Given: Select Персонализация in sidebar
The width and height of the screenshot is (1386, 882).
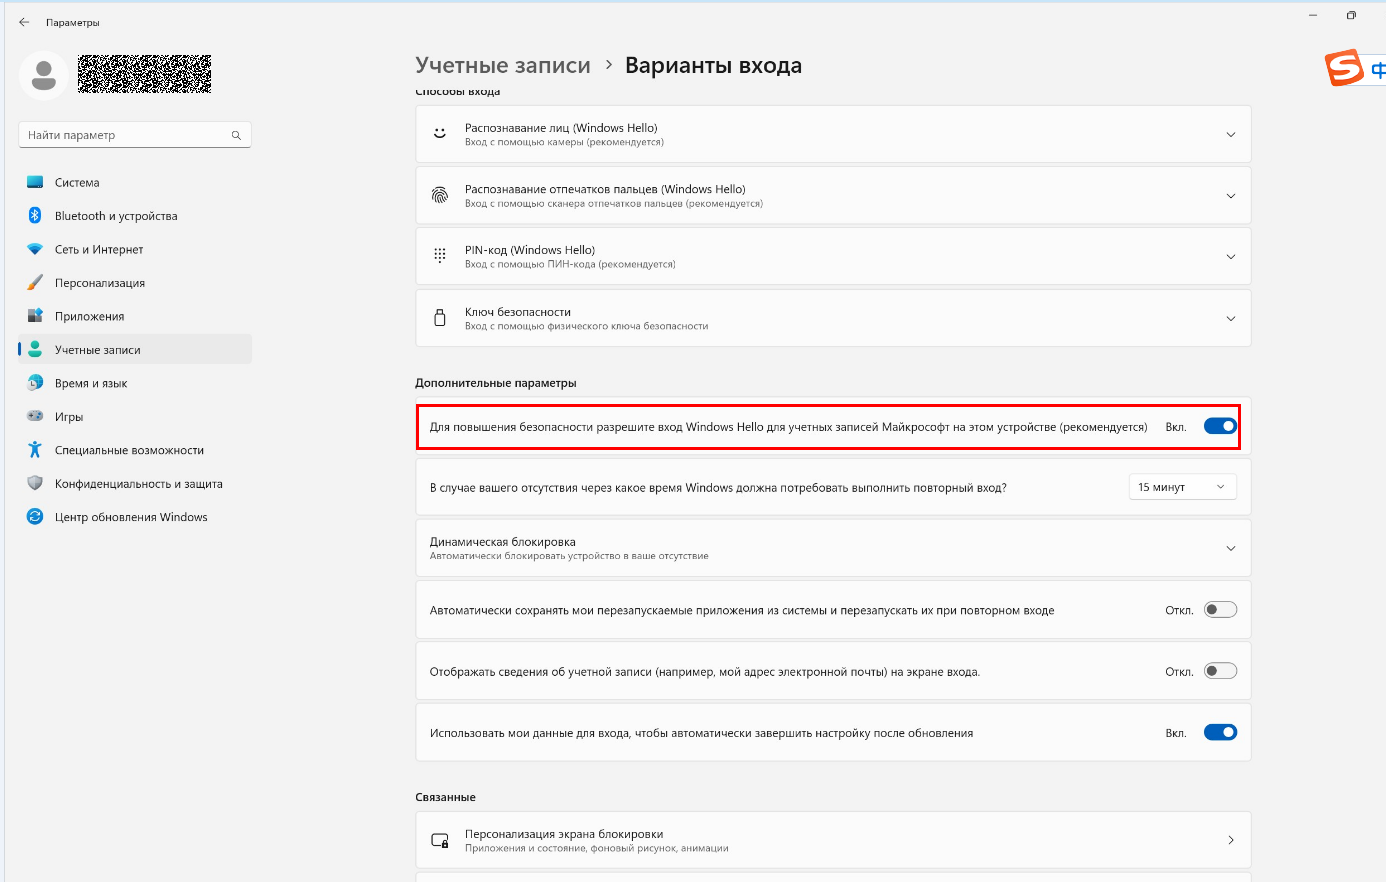Looking at the screenshot, I should coord(135,283).
